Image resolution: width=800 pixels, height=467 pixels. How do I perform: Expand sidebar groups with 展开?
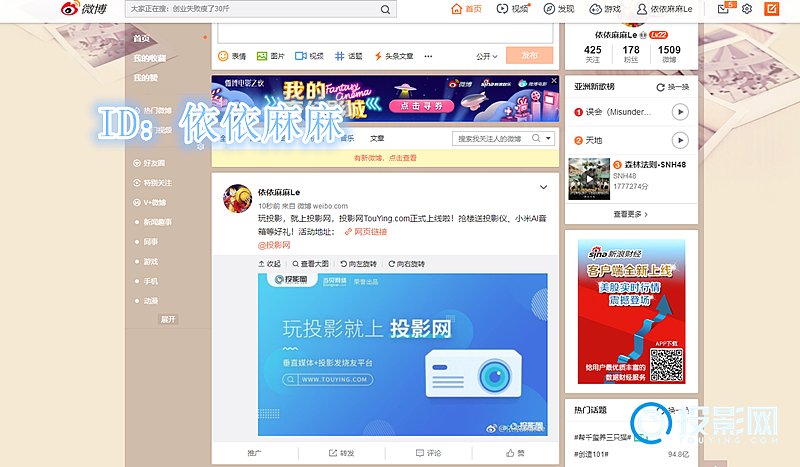168,319
